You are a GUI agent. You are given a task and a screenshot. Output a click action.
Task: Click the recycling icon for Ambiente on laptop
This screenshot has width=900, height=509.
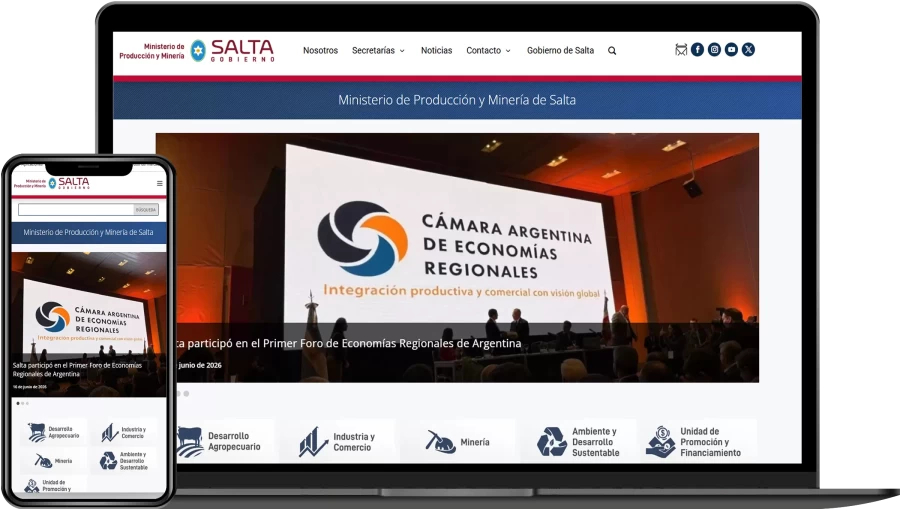[552, 442]
